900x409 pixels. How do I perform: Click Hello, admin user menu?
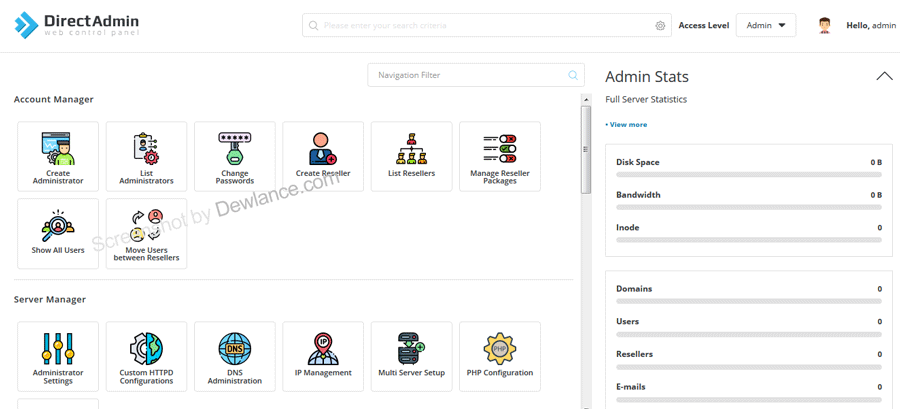pos(871,25)
